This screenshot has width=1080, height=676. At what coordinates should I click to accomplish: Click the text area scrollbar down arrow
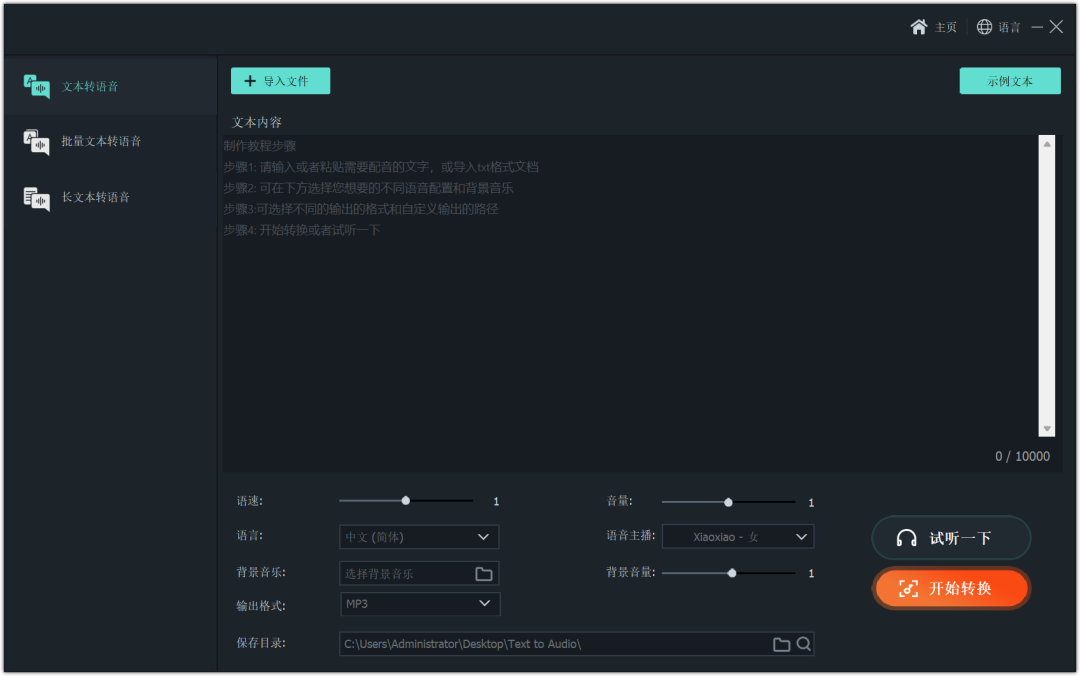[x=1047, y=429]
